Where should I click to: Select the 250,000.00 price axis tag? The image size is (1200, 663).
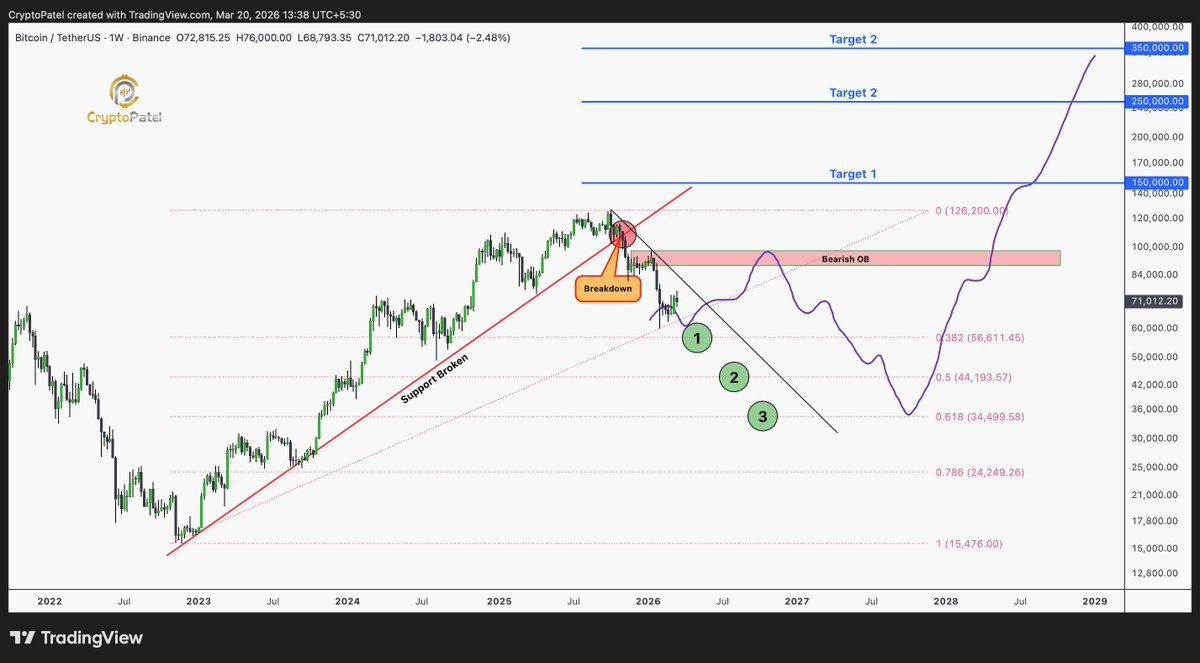(1158, 102)
